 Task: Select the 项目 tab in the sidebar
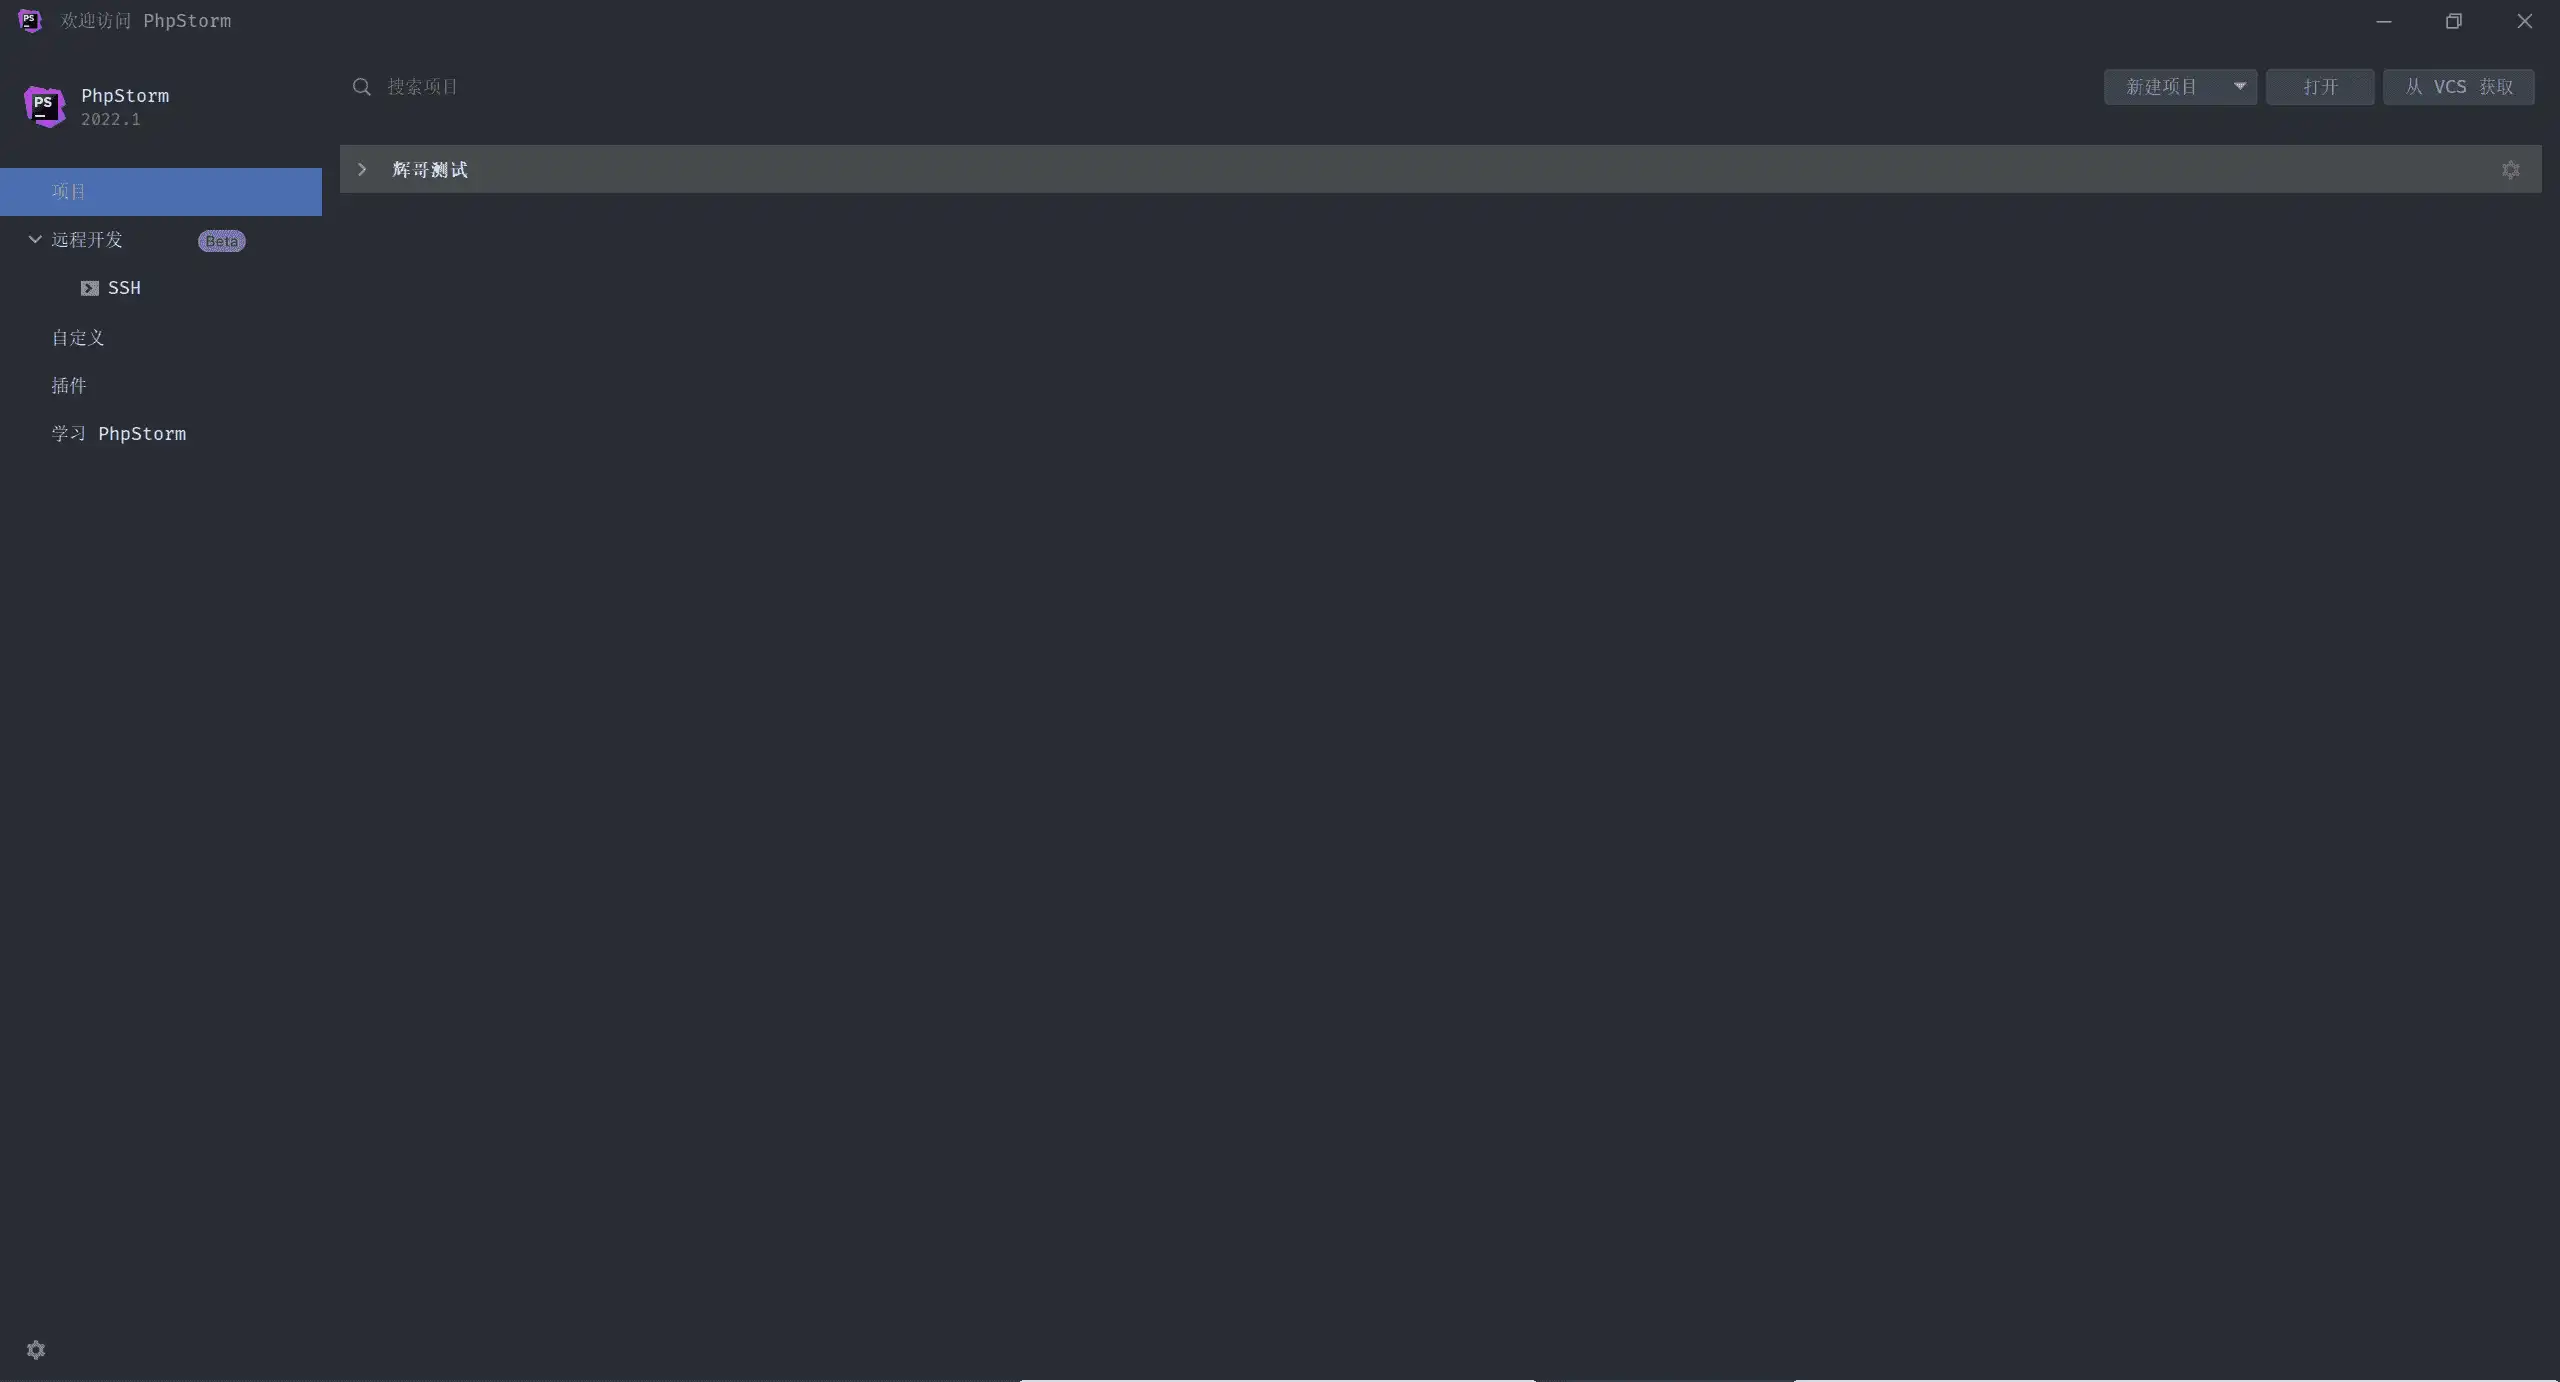161,192
